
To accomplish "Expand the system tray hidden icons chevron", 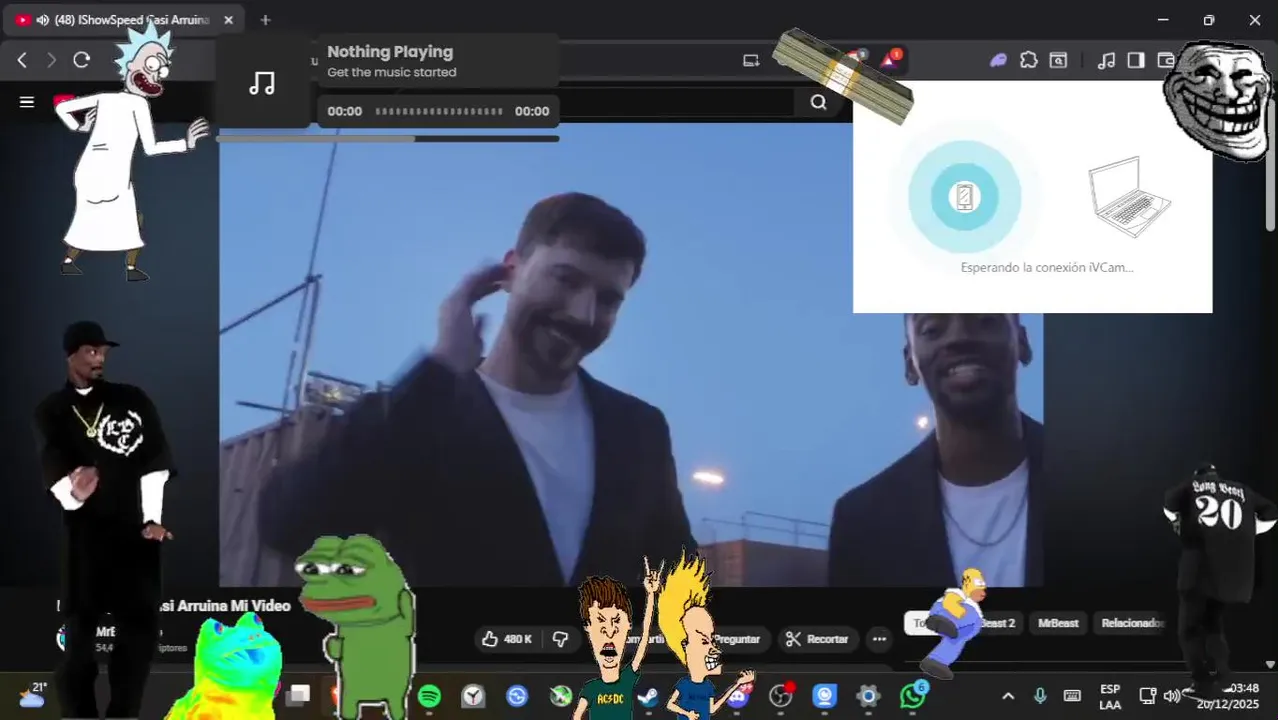I will tap(1008, 696).
